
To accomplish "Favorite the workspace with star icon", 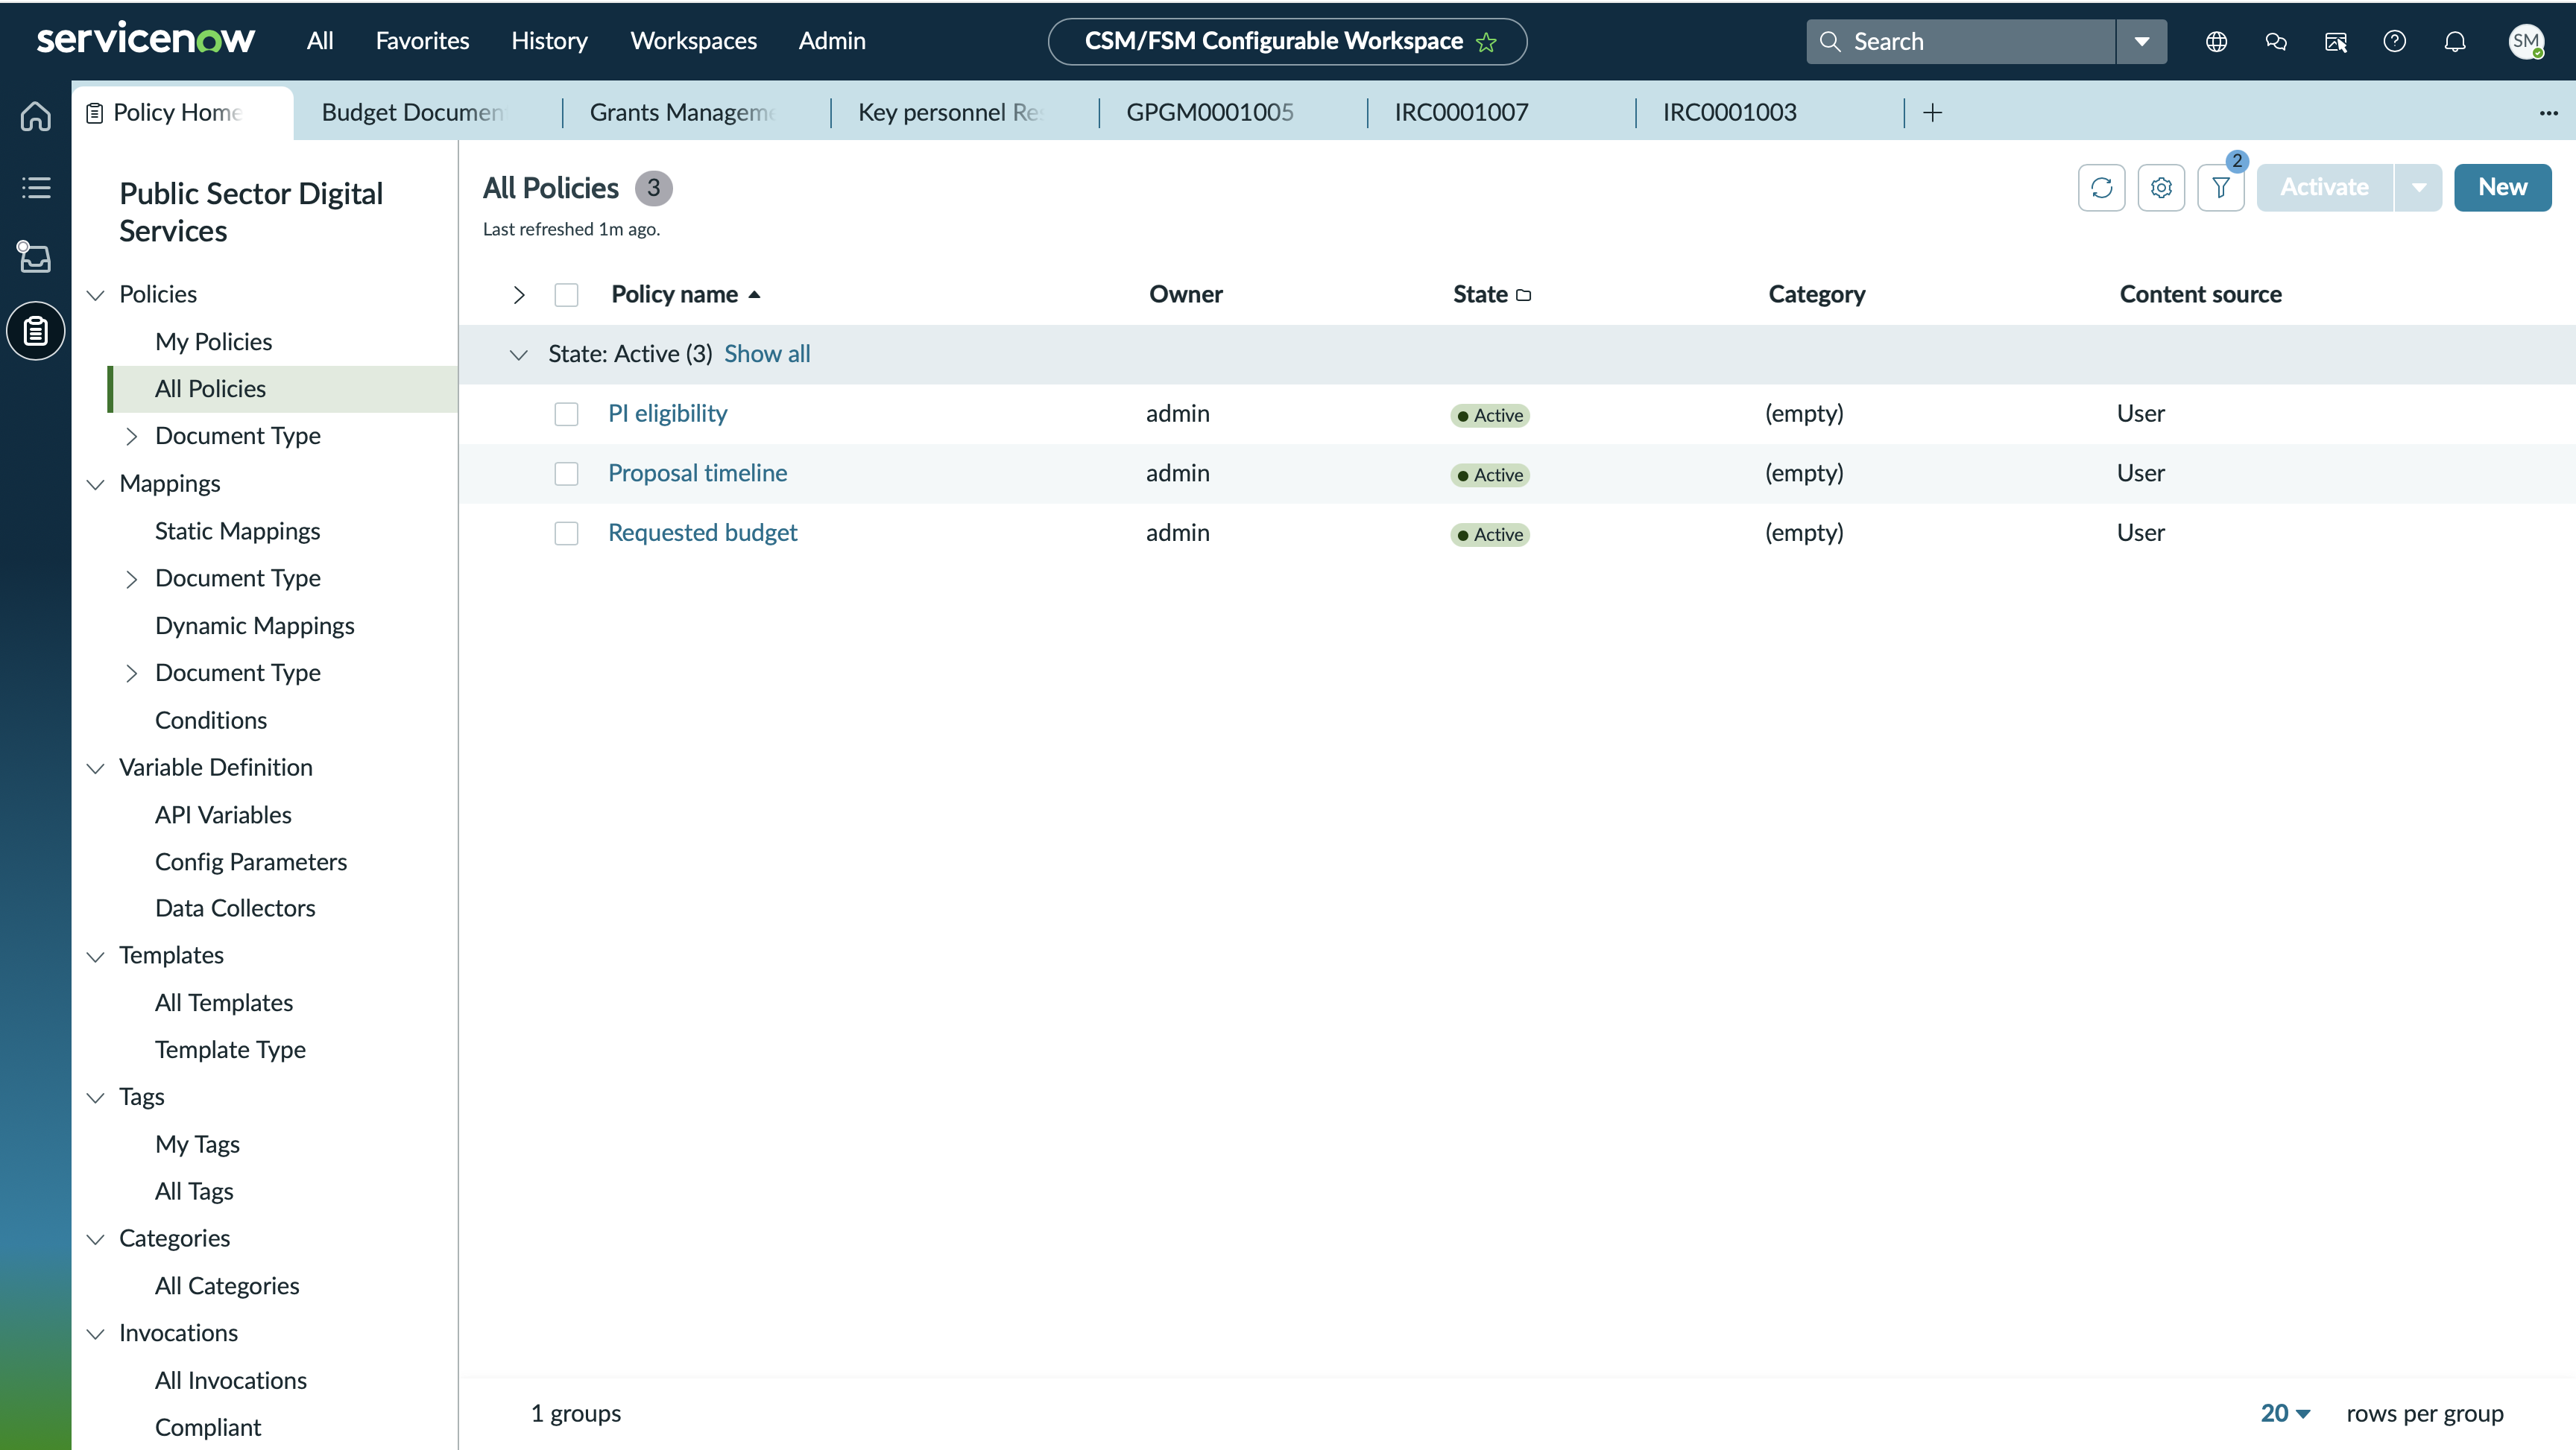I will [x=1486, y=42].
